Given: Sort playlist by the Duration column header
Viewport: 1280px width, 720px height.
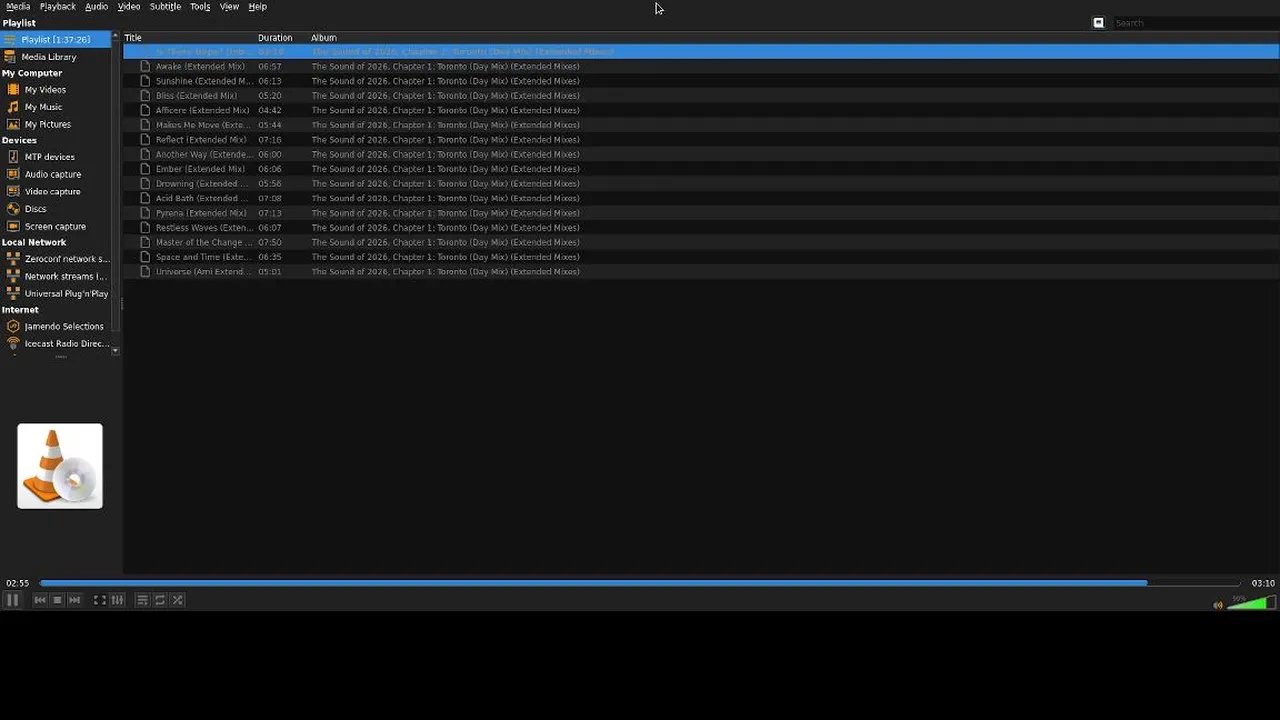Looking at the screenshot, I should click(282, 38).
